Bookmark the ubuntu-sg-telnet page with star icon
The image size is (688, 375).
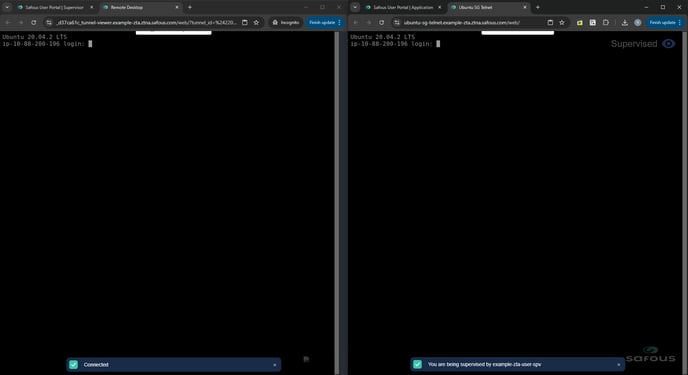pos(562,22)
